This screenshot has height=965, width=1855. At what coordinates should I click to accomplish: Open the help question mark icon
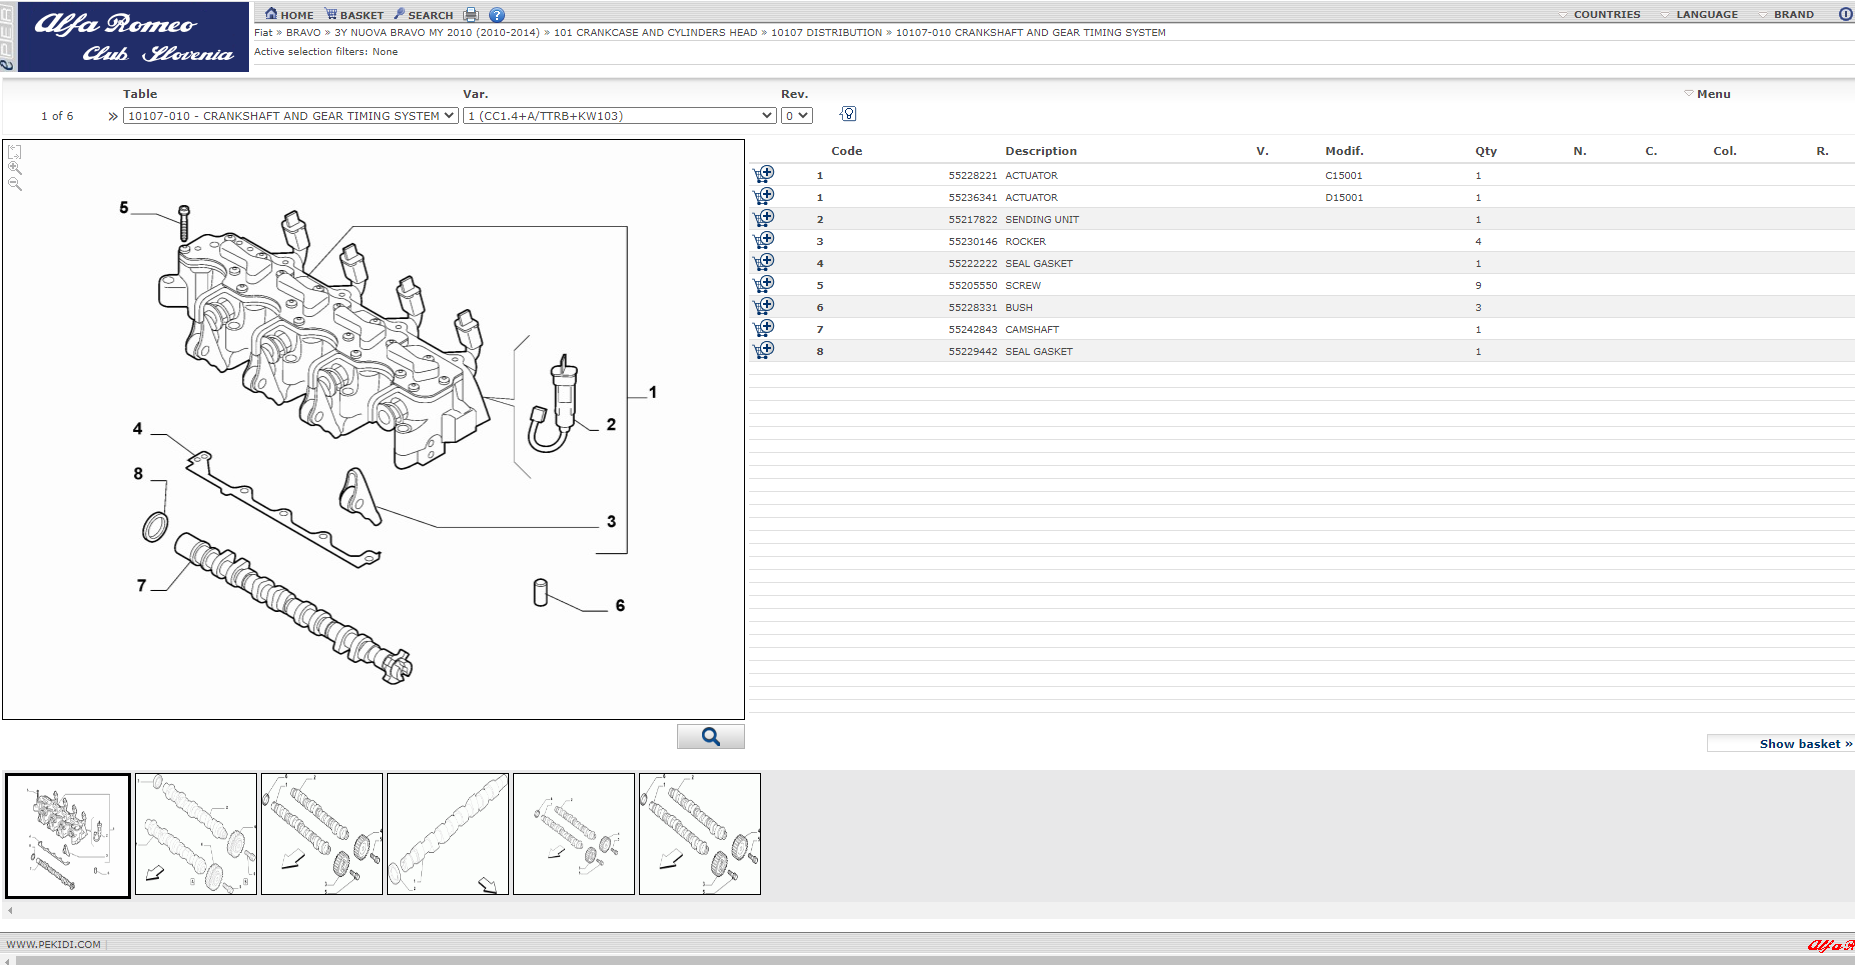pos(497,15)
